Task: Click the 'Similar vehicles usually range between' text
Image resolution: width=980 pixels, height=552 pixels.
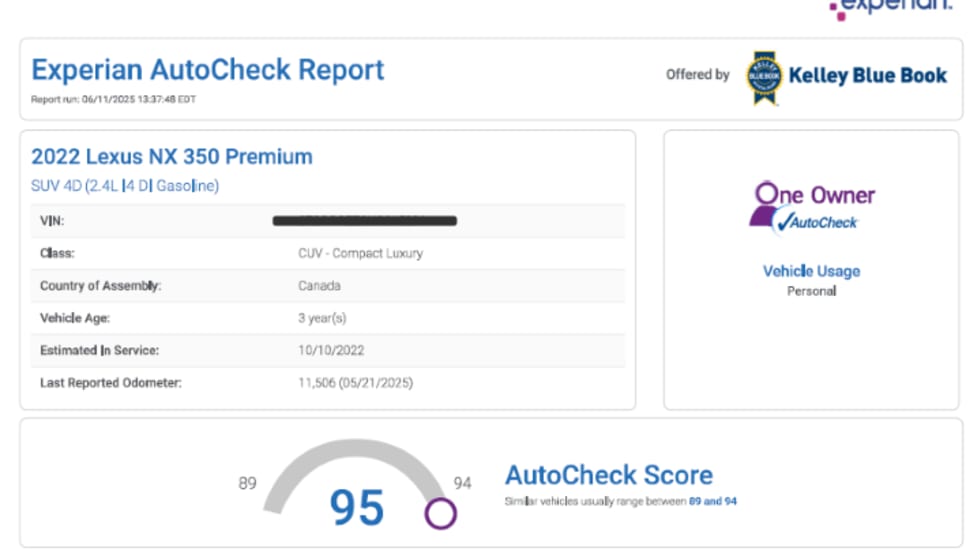Action: click(596, 501)
